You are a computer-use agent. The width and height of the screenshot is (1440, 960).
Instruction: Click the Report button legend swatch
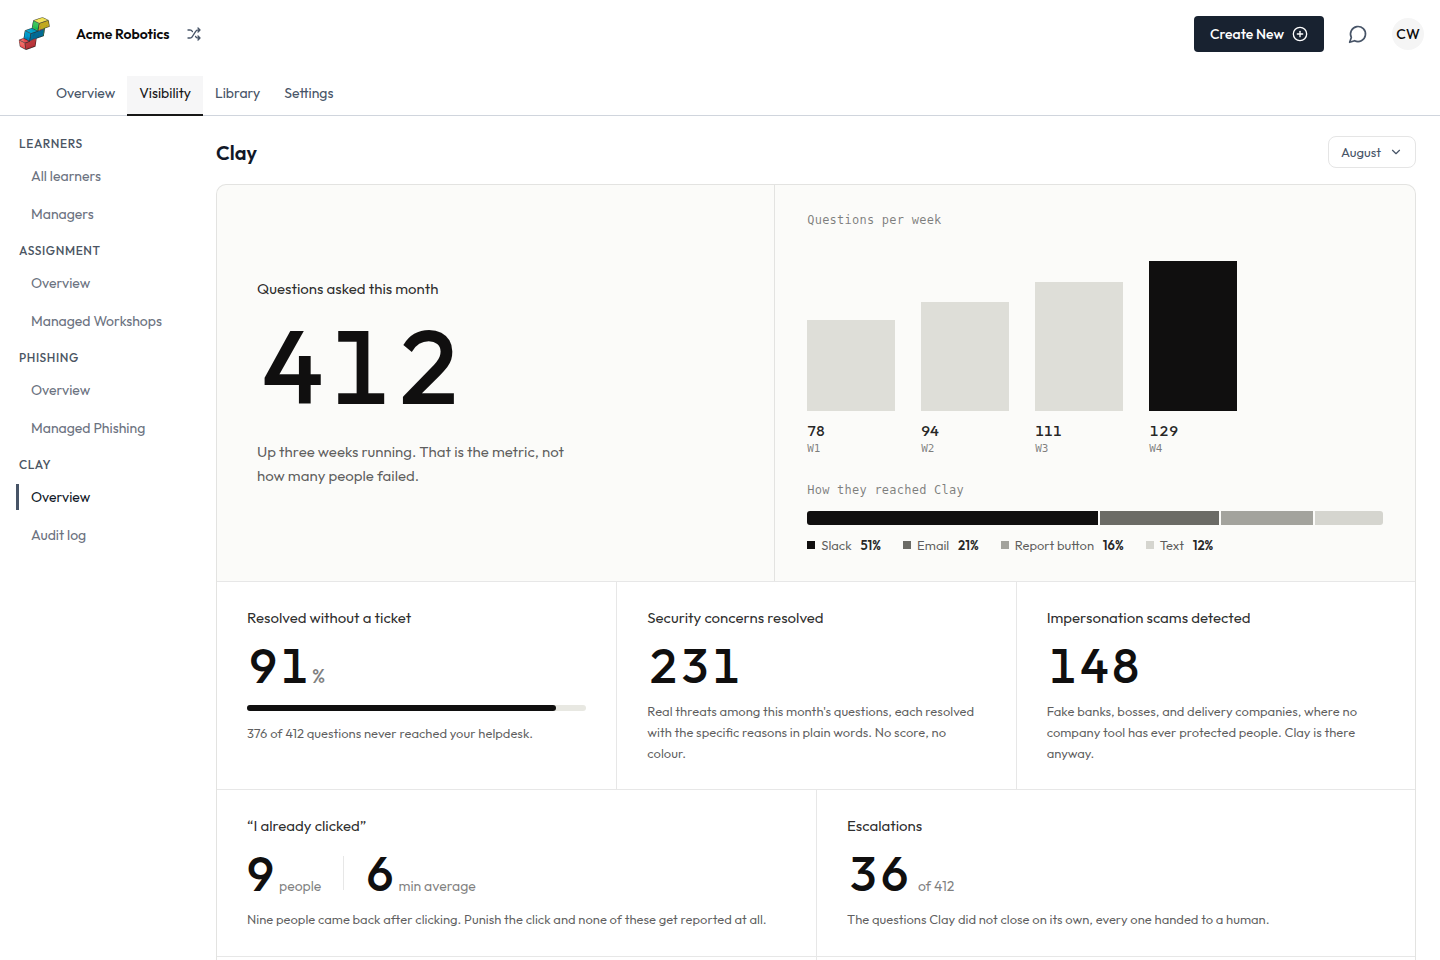(x=1005, y=545)
